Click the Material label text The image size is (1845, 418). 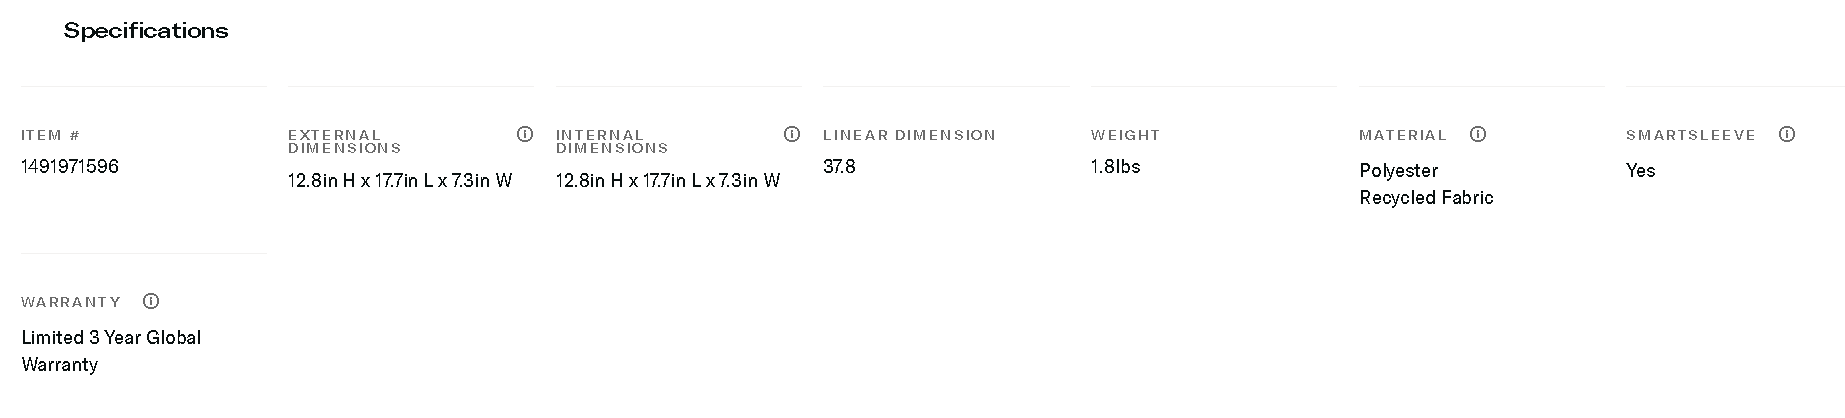pos(1402,135)
